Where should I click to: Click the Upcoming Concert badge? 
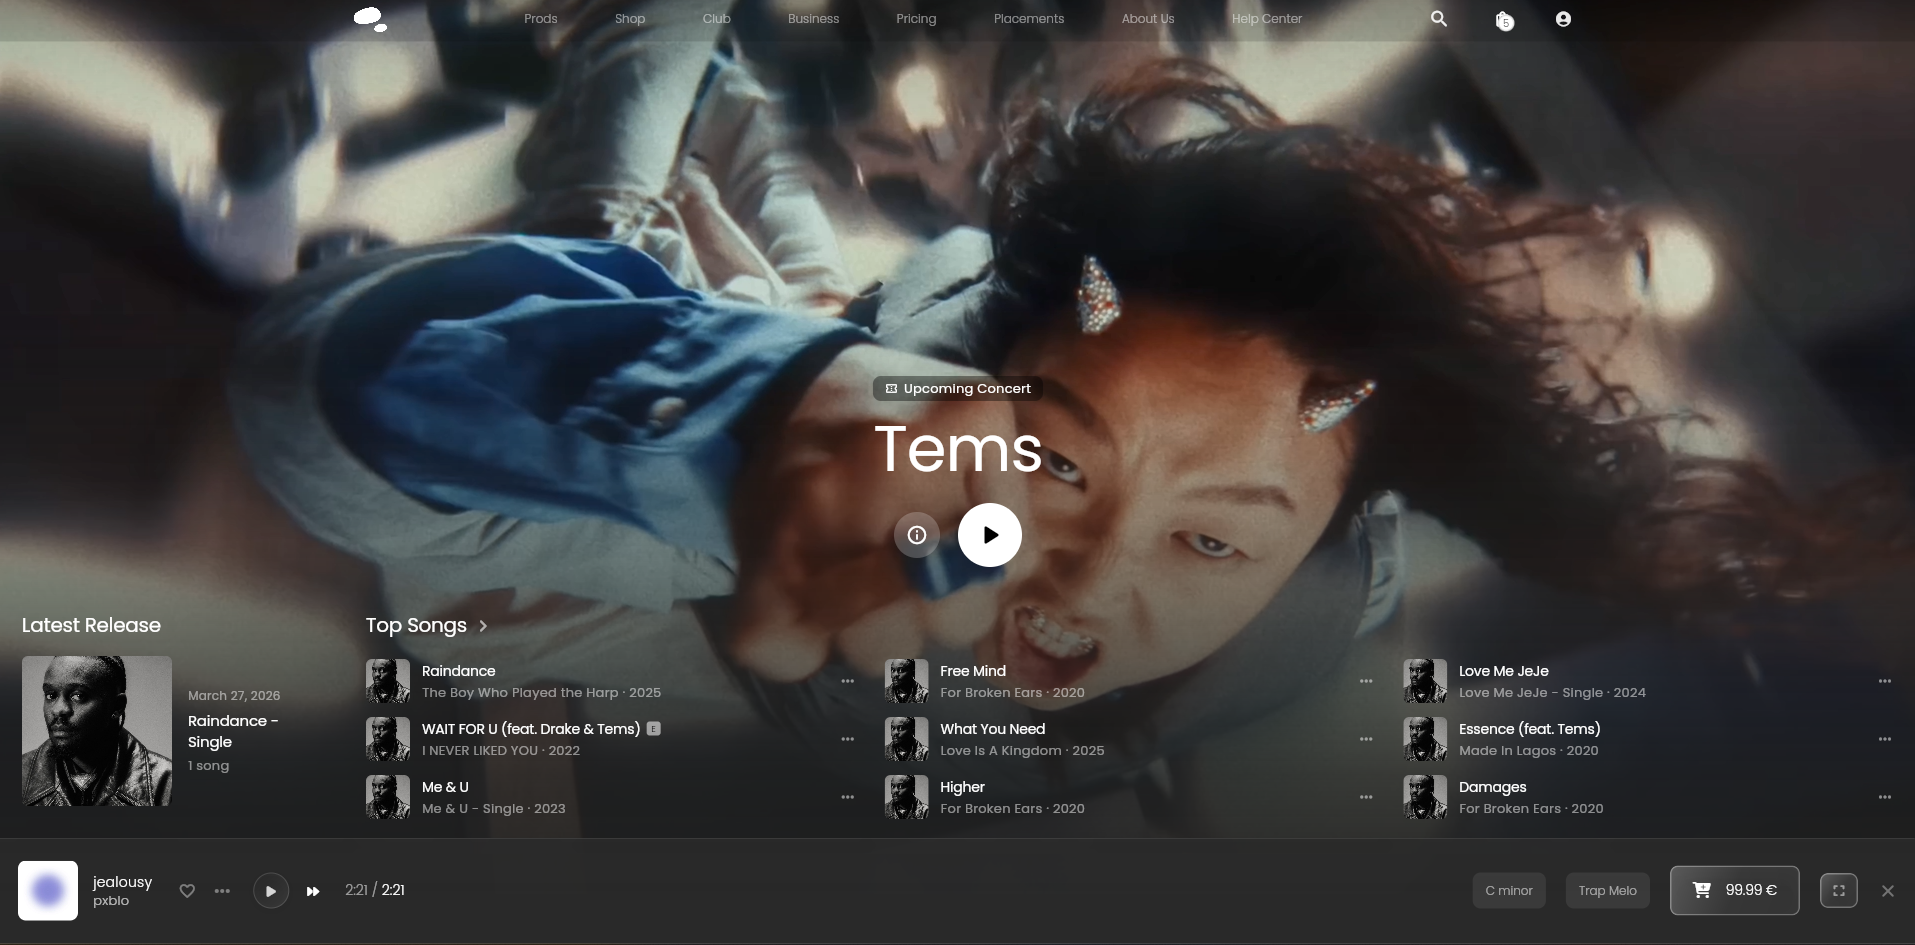coord(958,389)
